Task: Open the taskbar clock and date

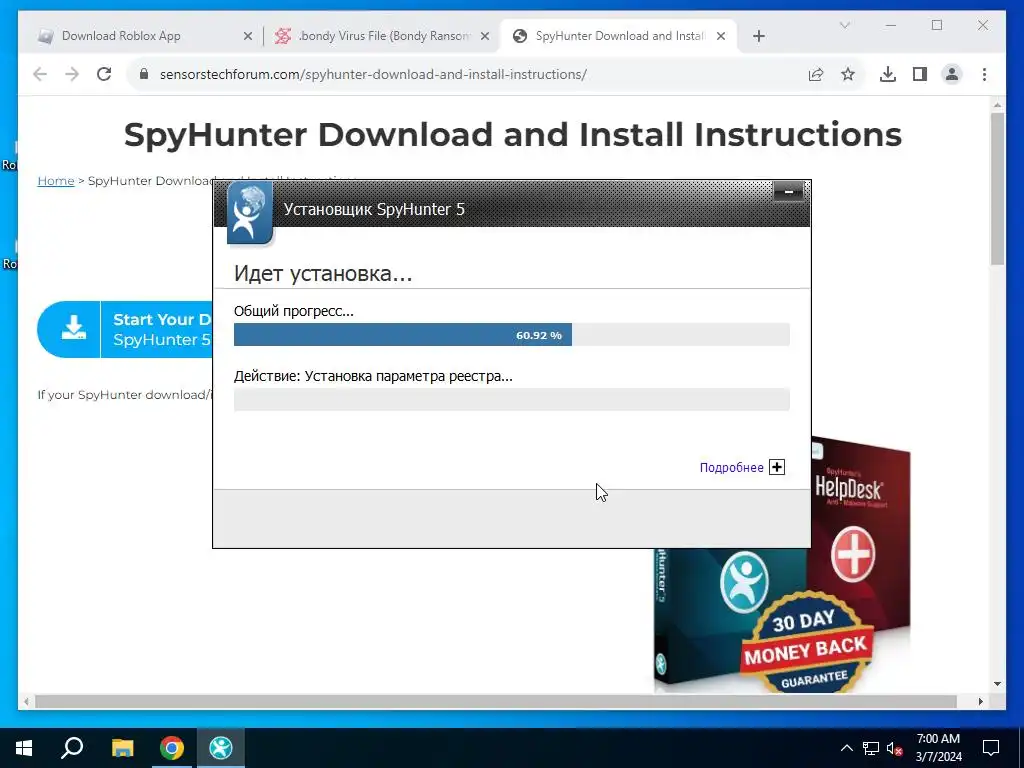Action: point(938,748)
